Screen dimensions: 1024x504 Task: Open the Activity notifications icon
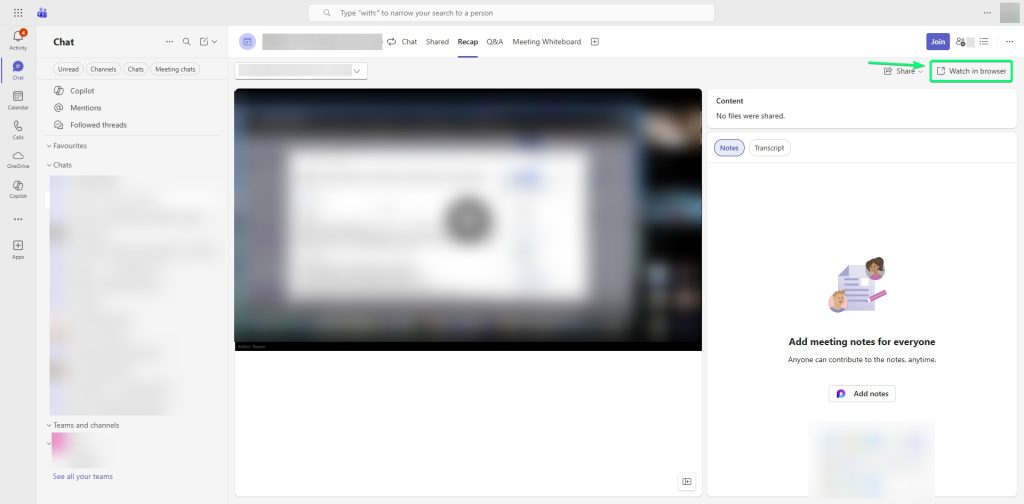pos(18,38)
